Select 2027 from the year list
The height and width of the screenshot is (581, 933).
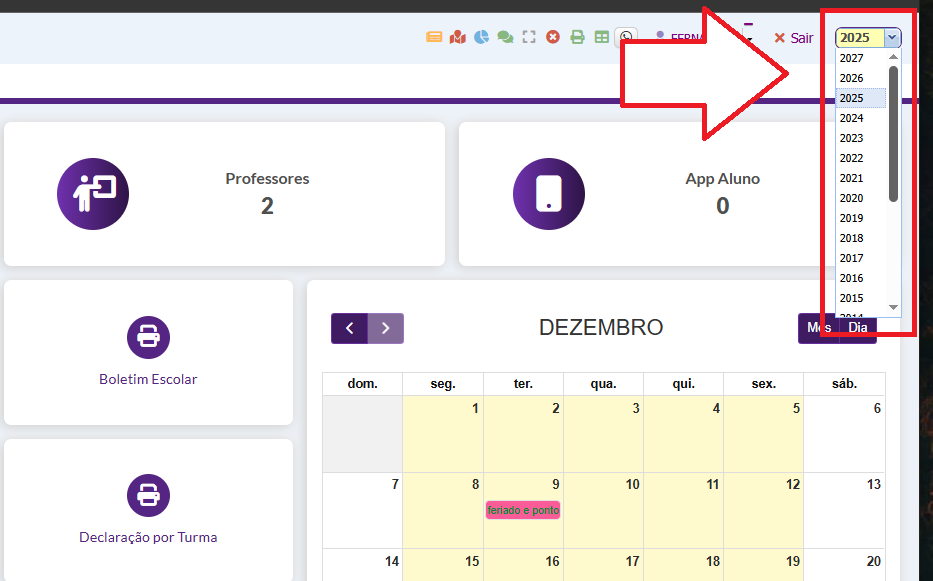852,58
